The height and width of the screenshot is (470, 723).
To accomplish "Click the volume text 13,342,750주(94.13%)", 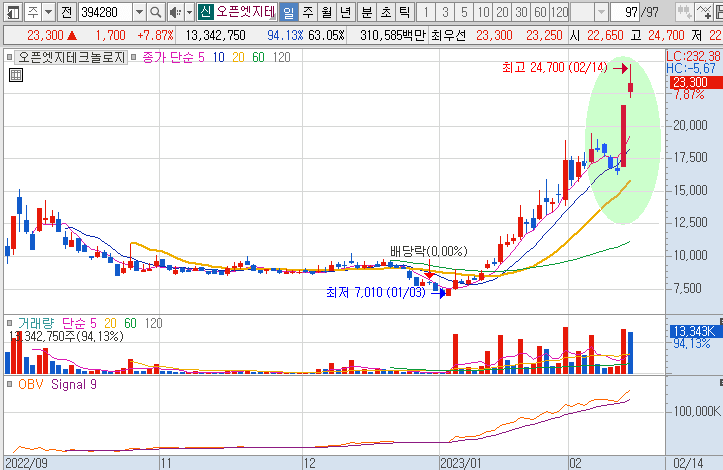I will pos(66,337).
